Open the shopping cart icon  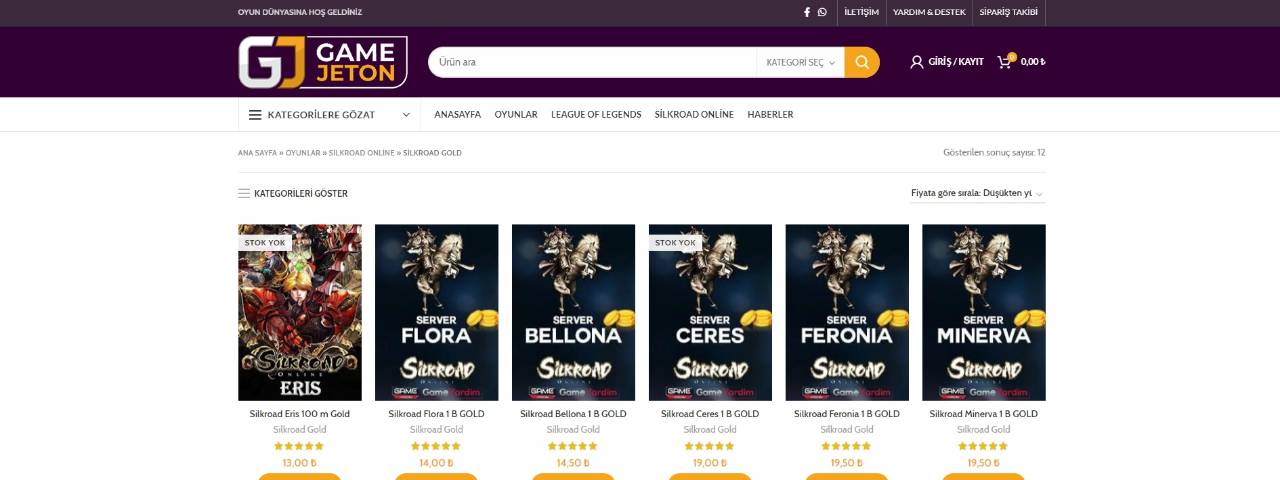click(1005, 62)
